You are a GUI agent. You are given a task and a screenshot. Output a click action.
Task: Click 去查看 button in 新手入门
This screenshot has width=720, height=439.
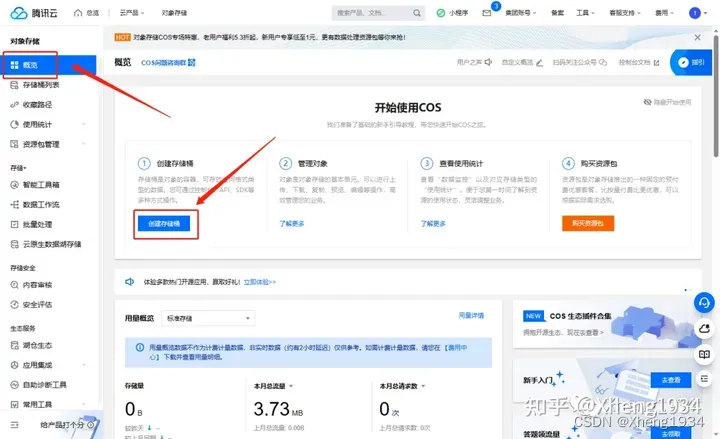tap(670, 380)
